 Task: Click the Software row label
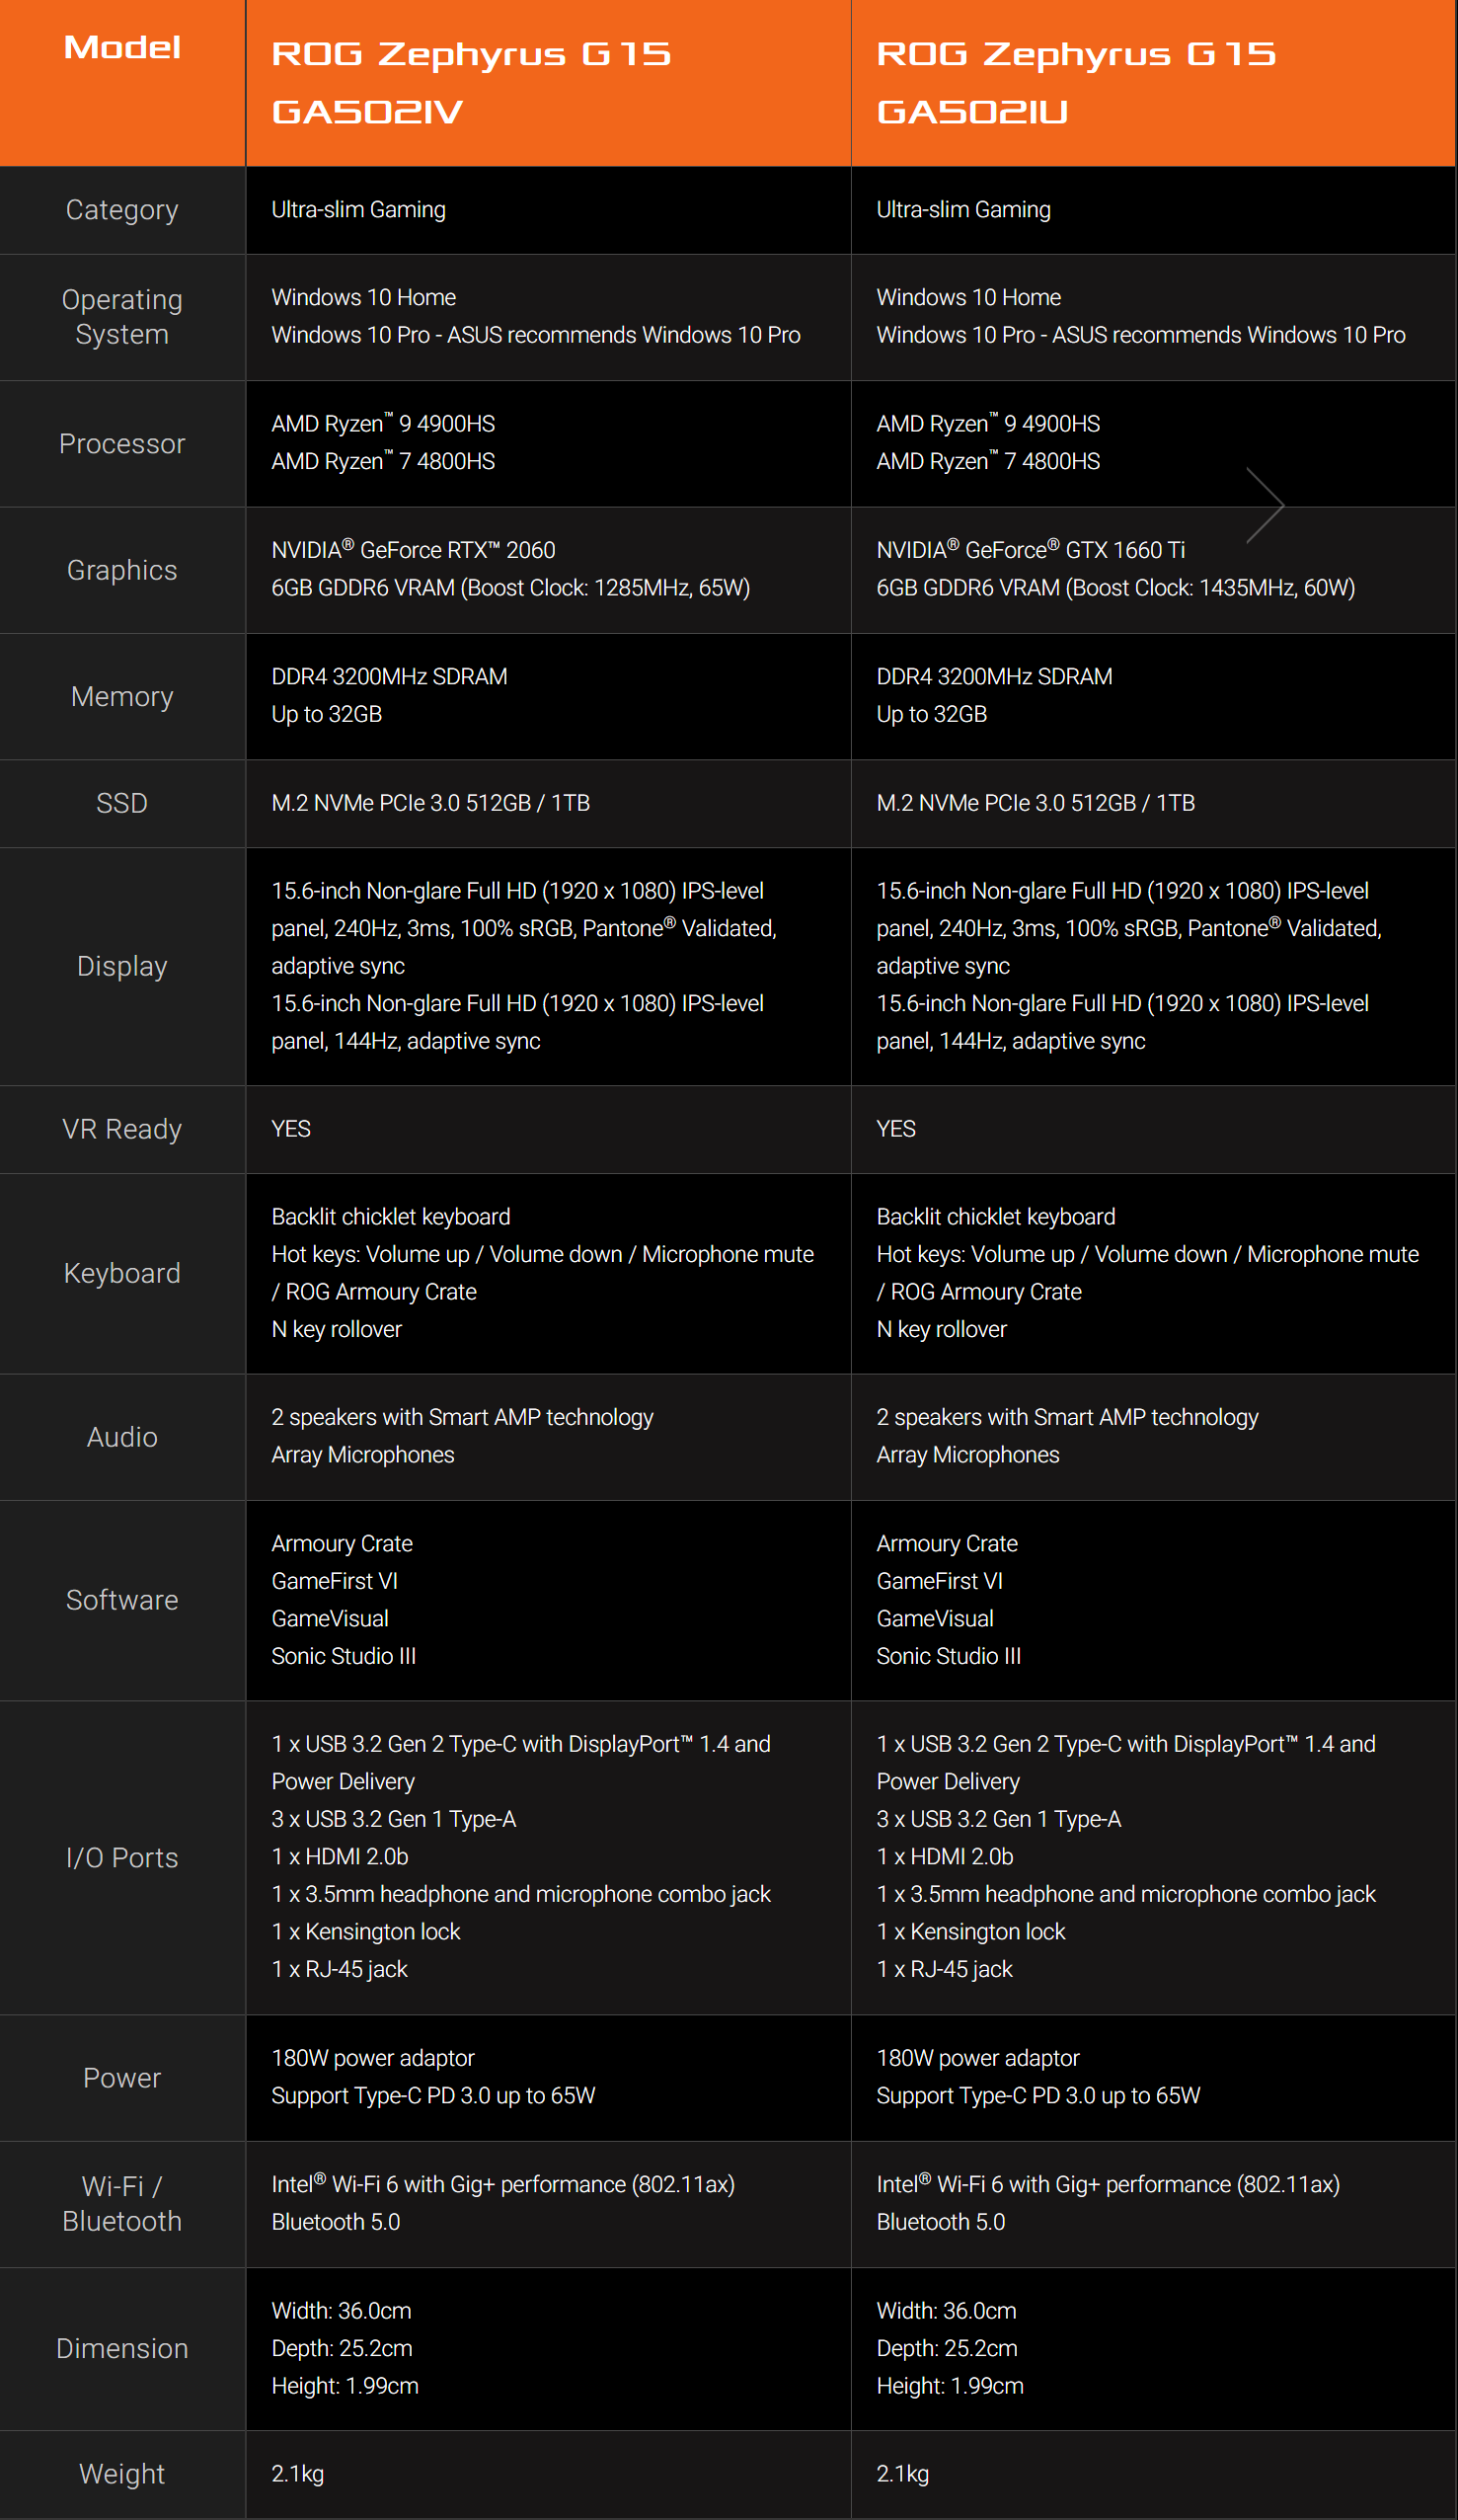[122, 1600]
